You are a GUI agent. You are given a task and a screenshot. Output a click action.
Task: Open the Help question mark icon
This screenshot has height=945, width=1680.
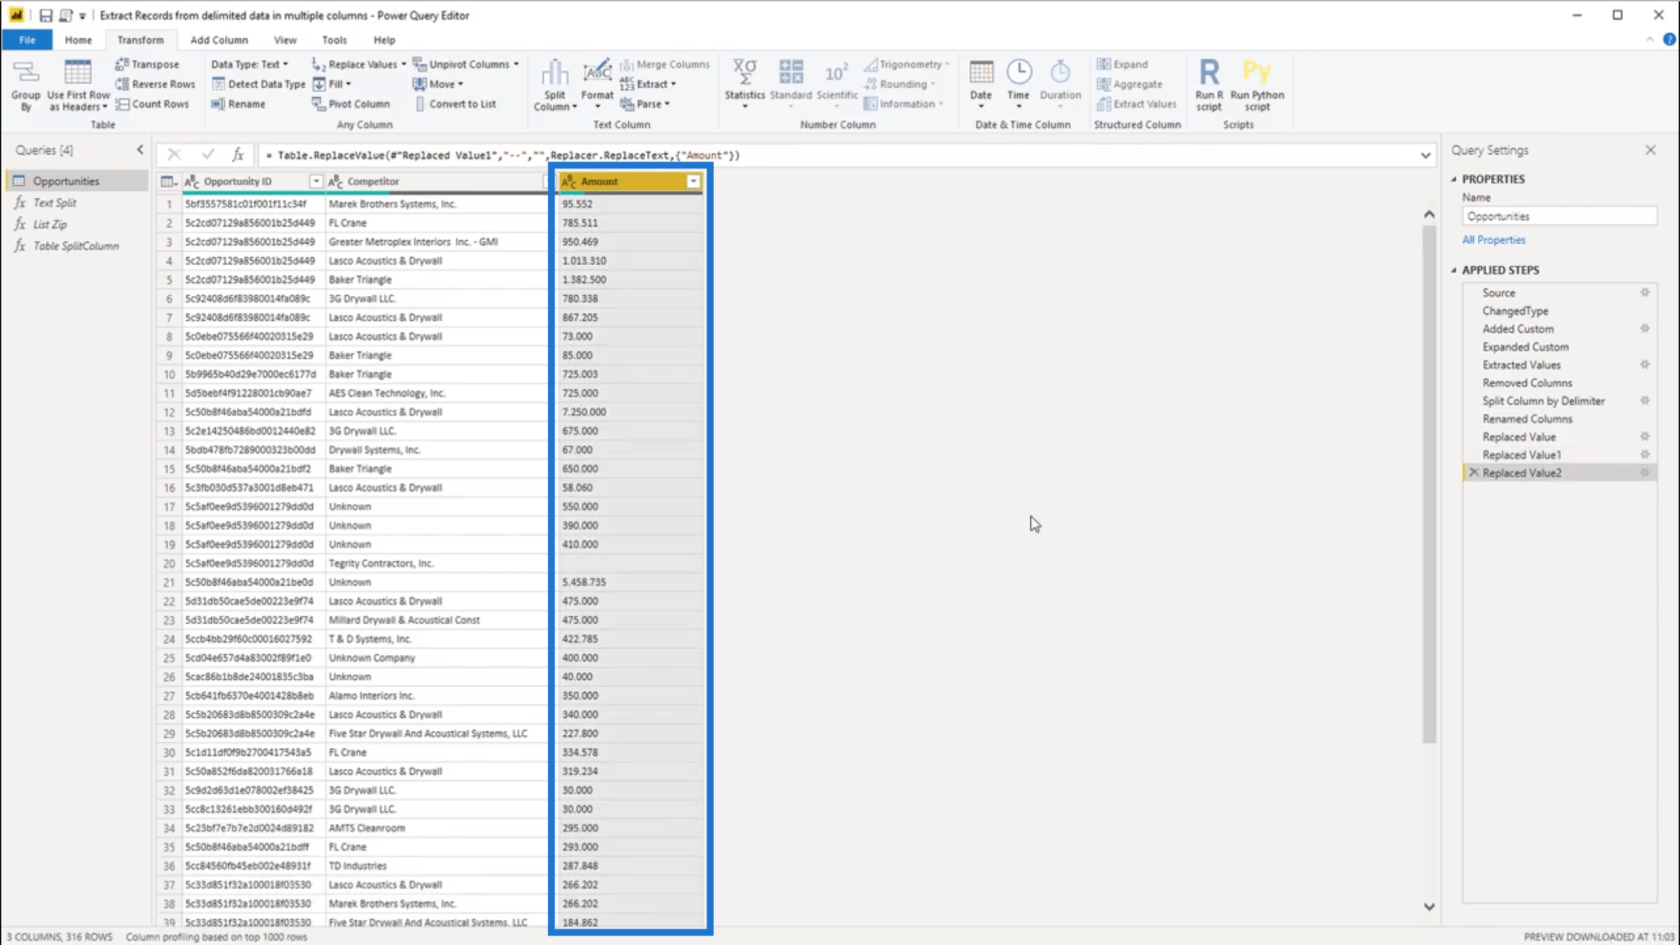(1669, 40)
